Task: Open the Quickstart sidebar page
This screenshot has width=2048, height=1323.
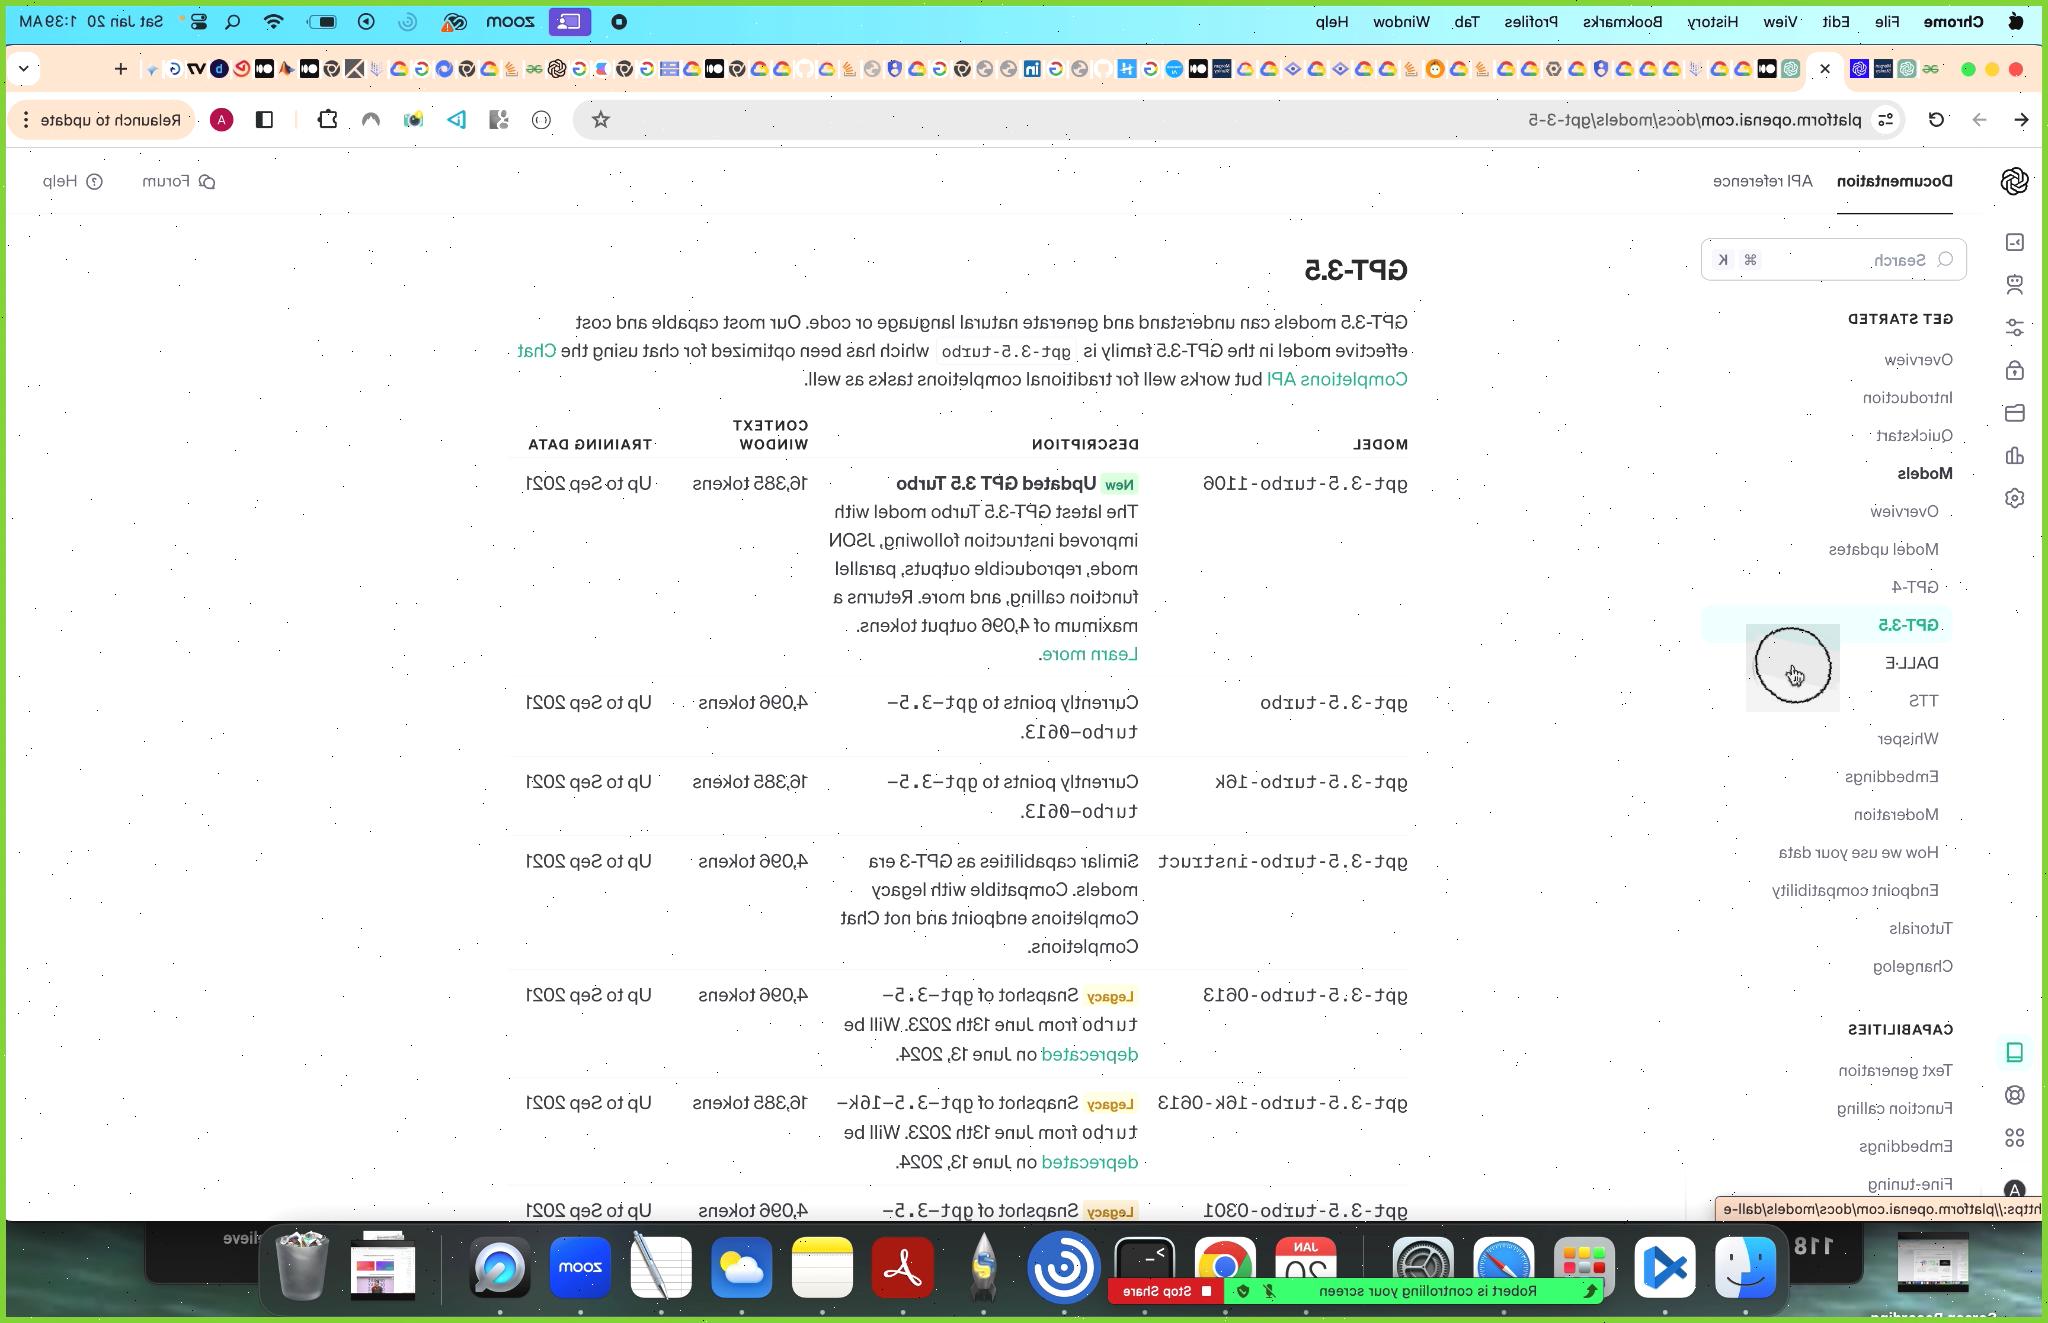Action: point(1914,436)
